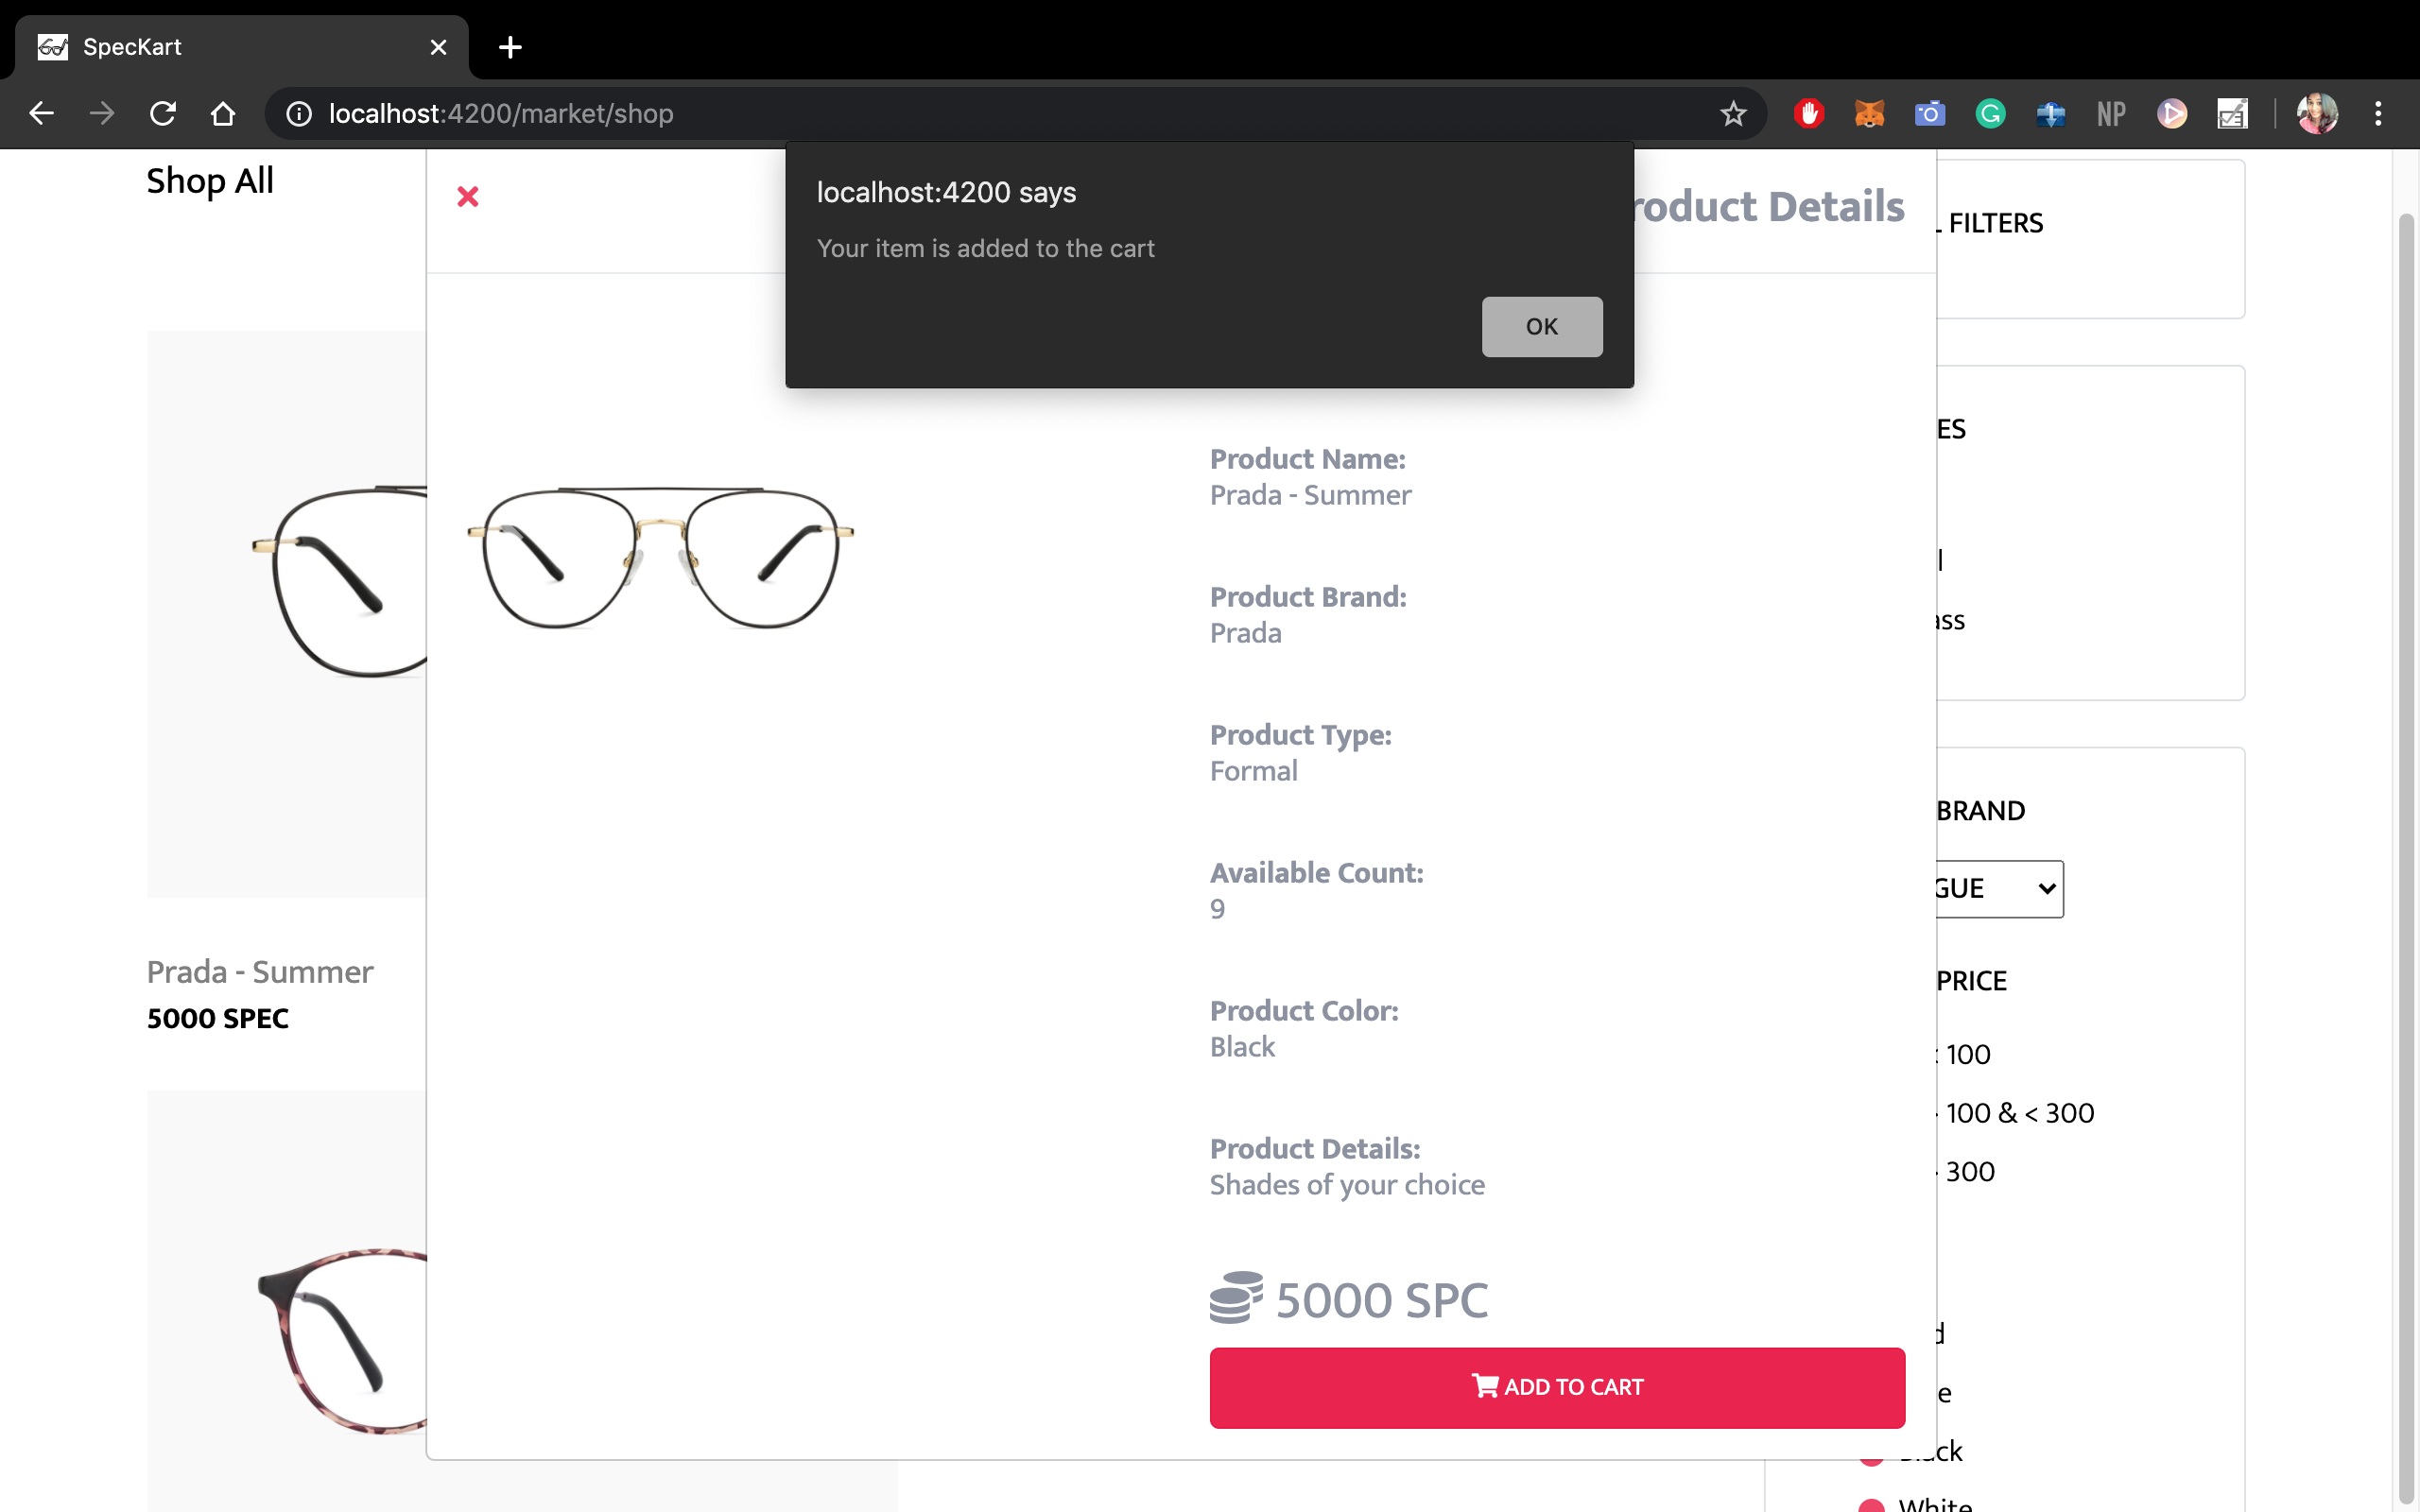Bookmark this page with the star icon
Image resolution: width=2420 pixels, height=1512 pixels.
tap(1733, 114)
